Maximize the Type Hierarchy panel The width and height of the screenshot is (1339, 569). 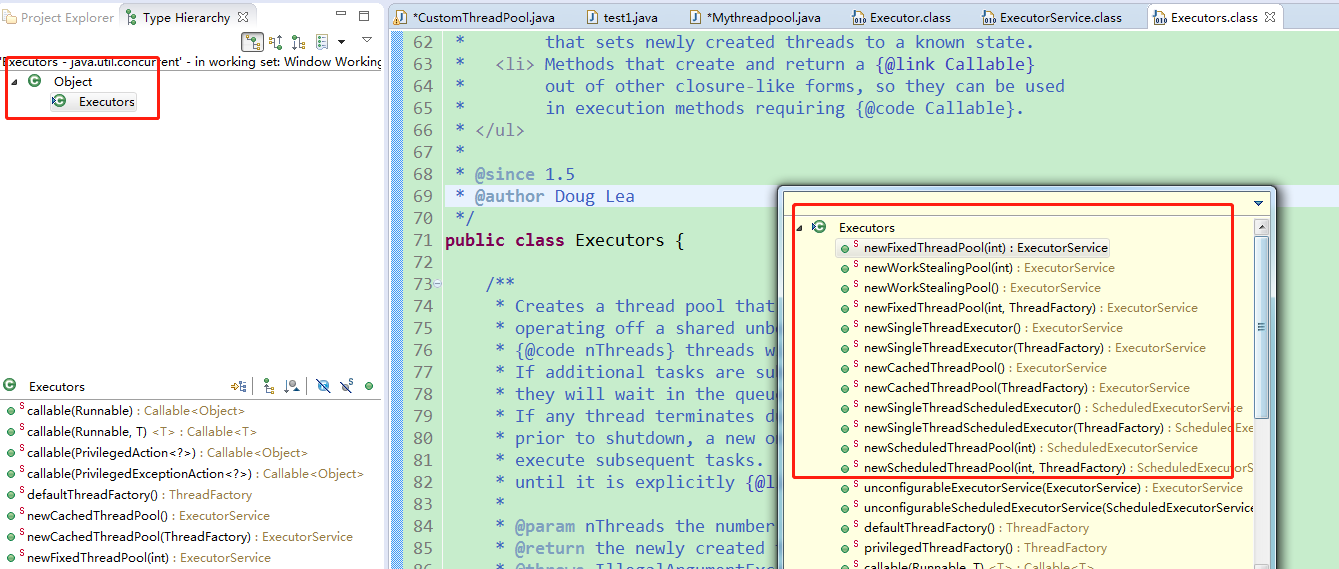(364, 17)
